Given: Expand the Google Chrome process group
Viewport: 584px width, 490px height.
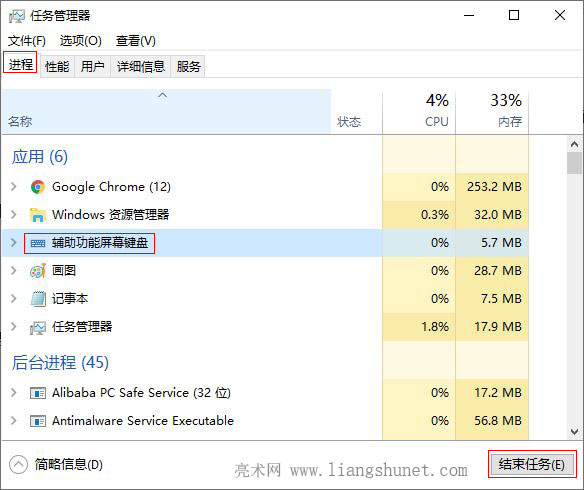Looking at the screenshot, I should point(14,187).
